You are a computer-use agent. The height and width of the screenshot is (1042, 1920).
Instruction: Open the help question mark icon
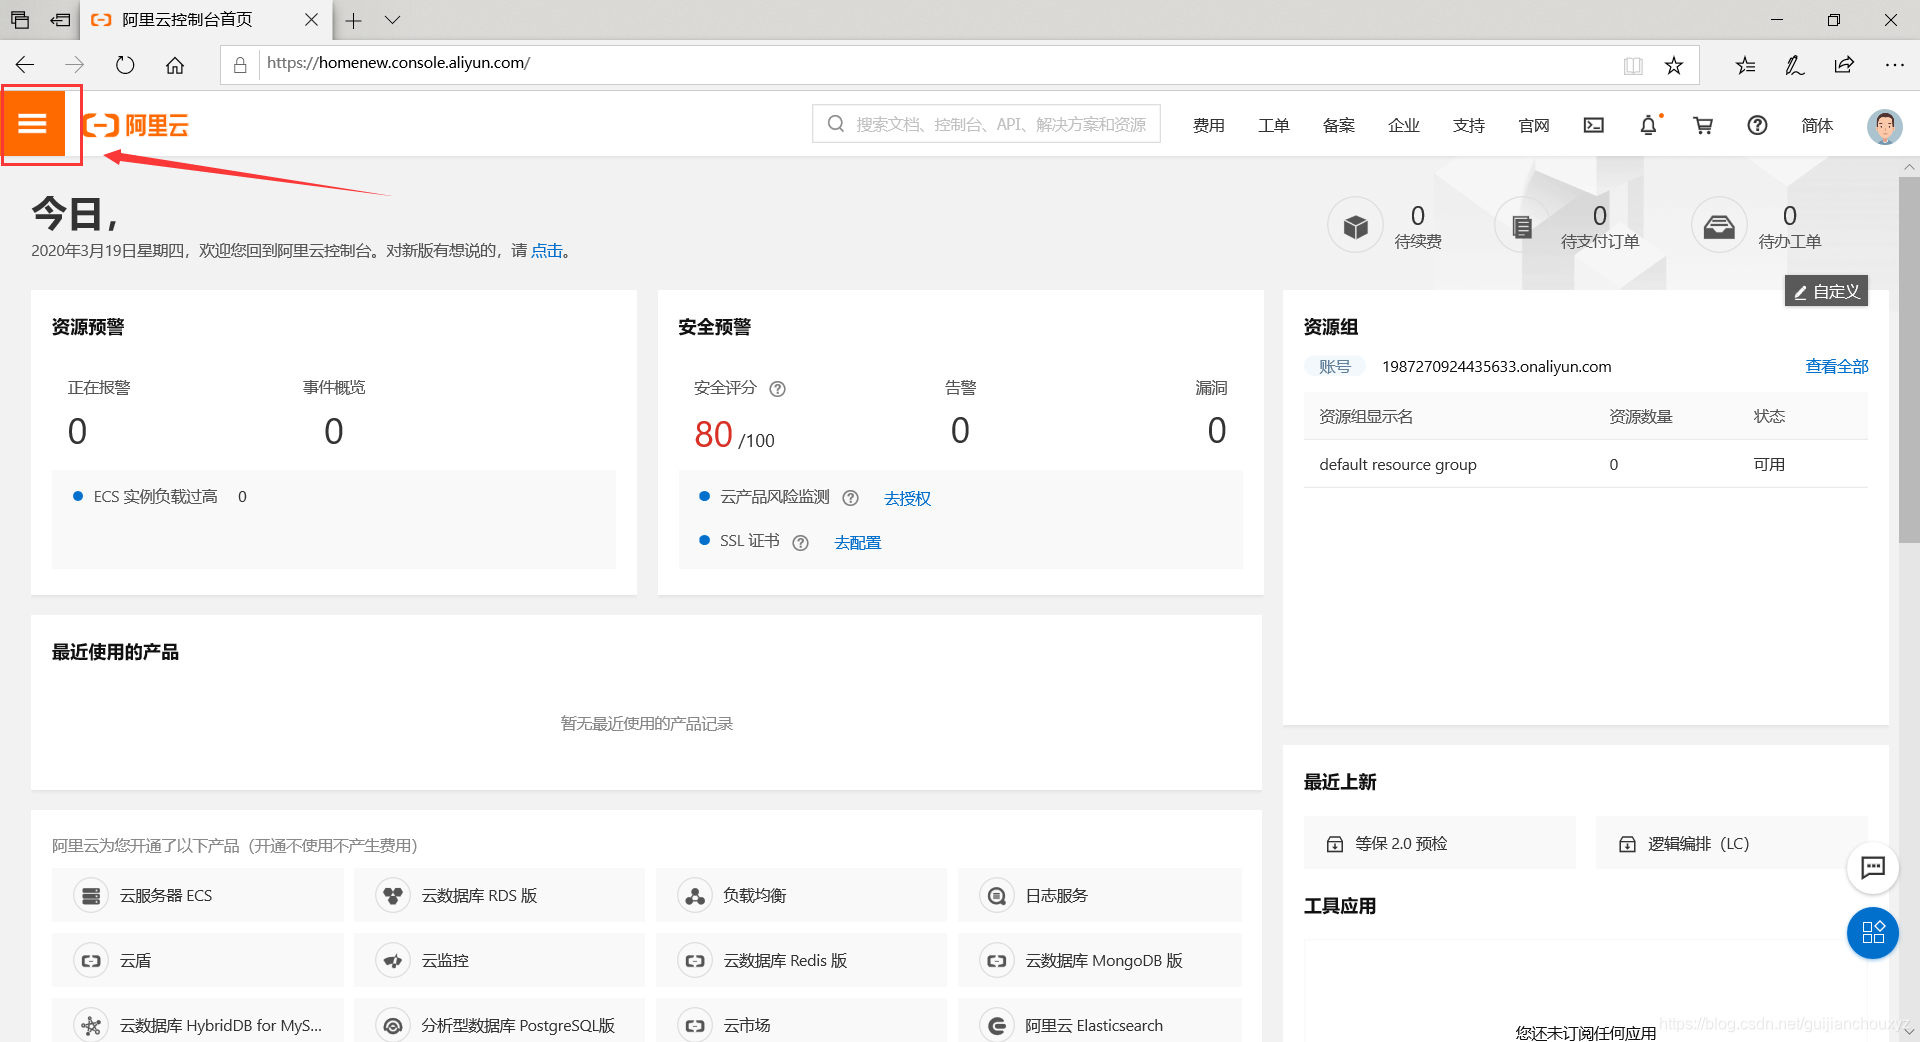(1757, 125)
